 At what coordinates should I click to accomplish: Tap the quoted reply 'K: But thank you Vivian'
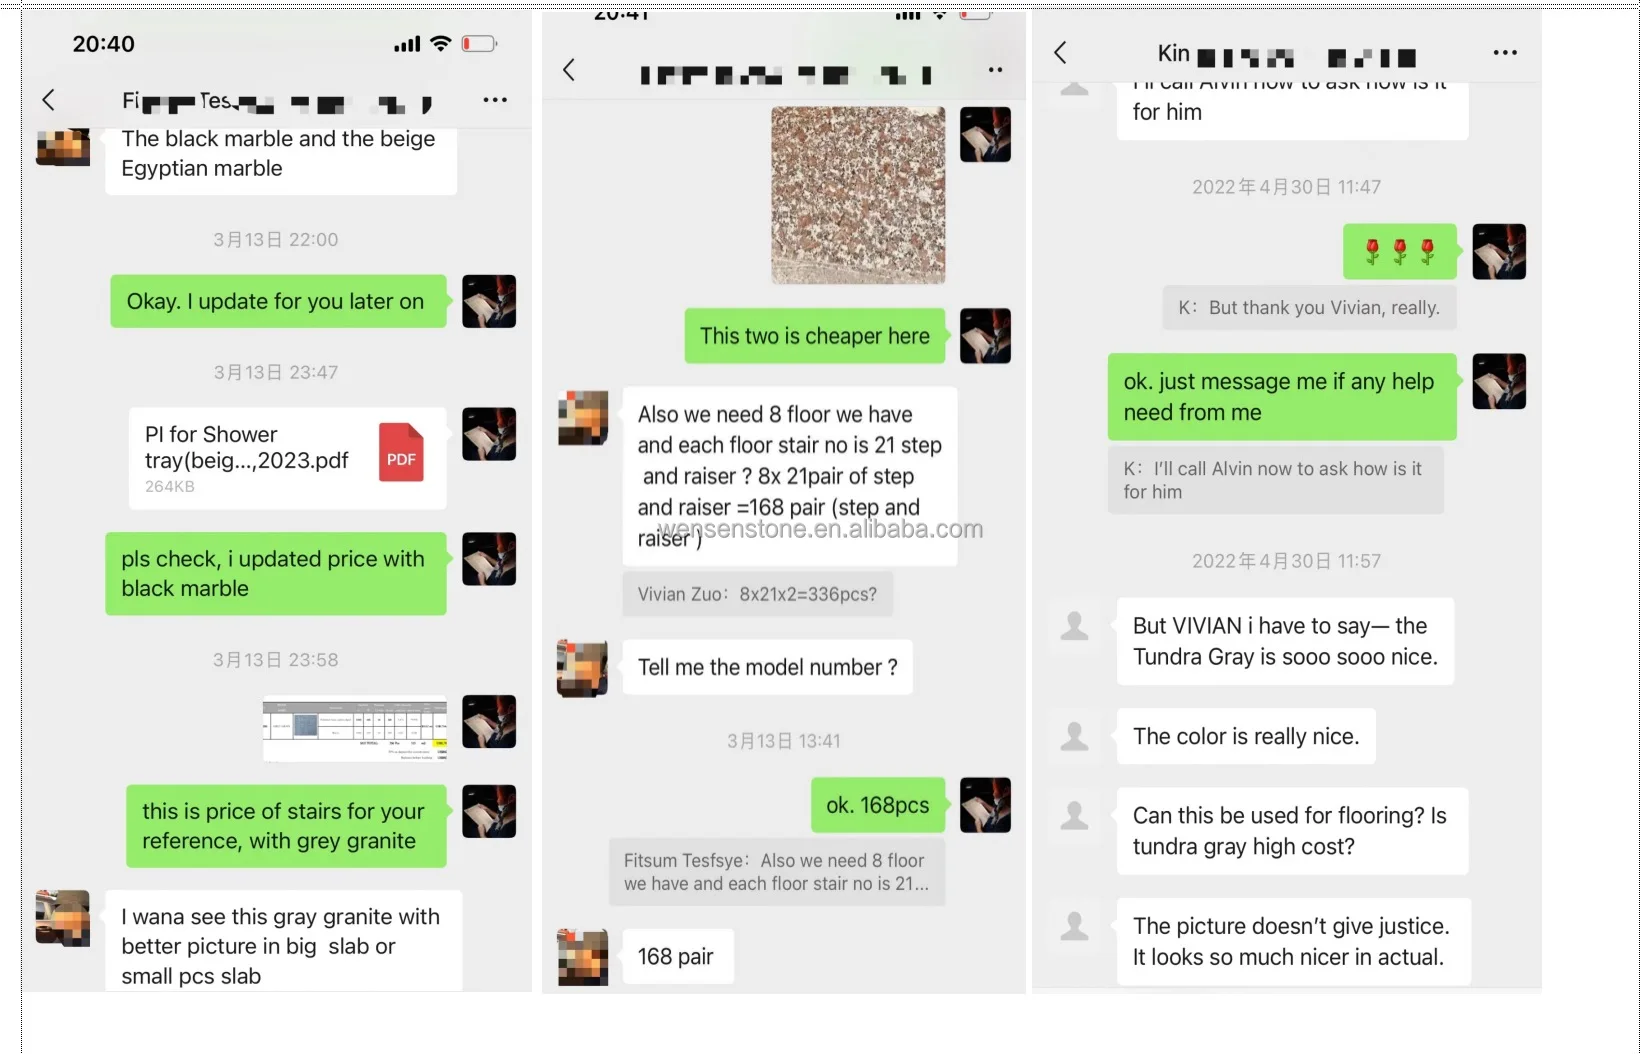(1309, 308)
